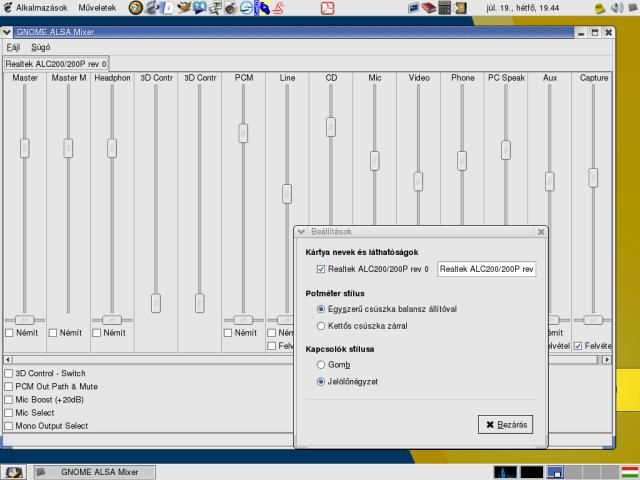Screen dimensions: 640x480
Task: Enable the Mic Boost (+20dB) checkbox
Action: (x=9, y=399)
